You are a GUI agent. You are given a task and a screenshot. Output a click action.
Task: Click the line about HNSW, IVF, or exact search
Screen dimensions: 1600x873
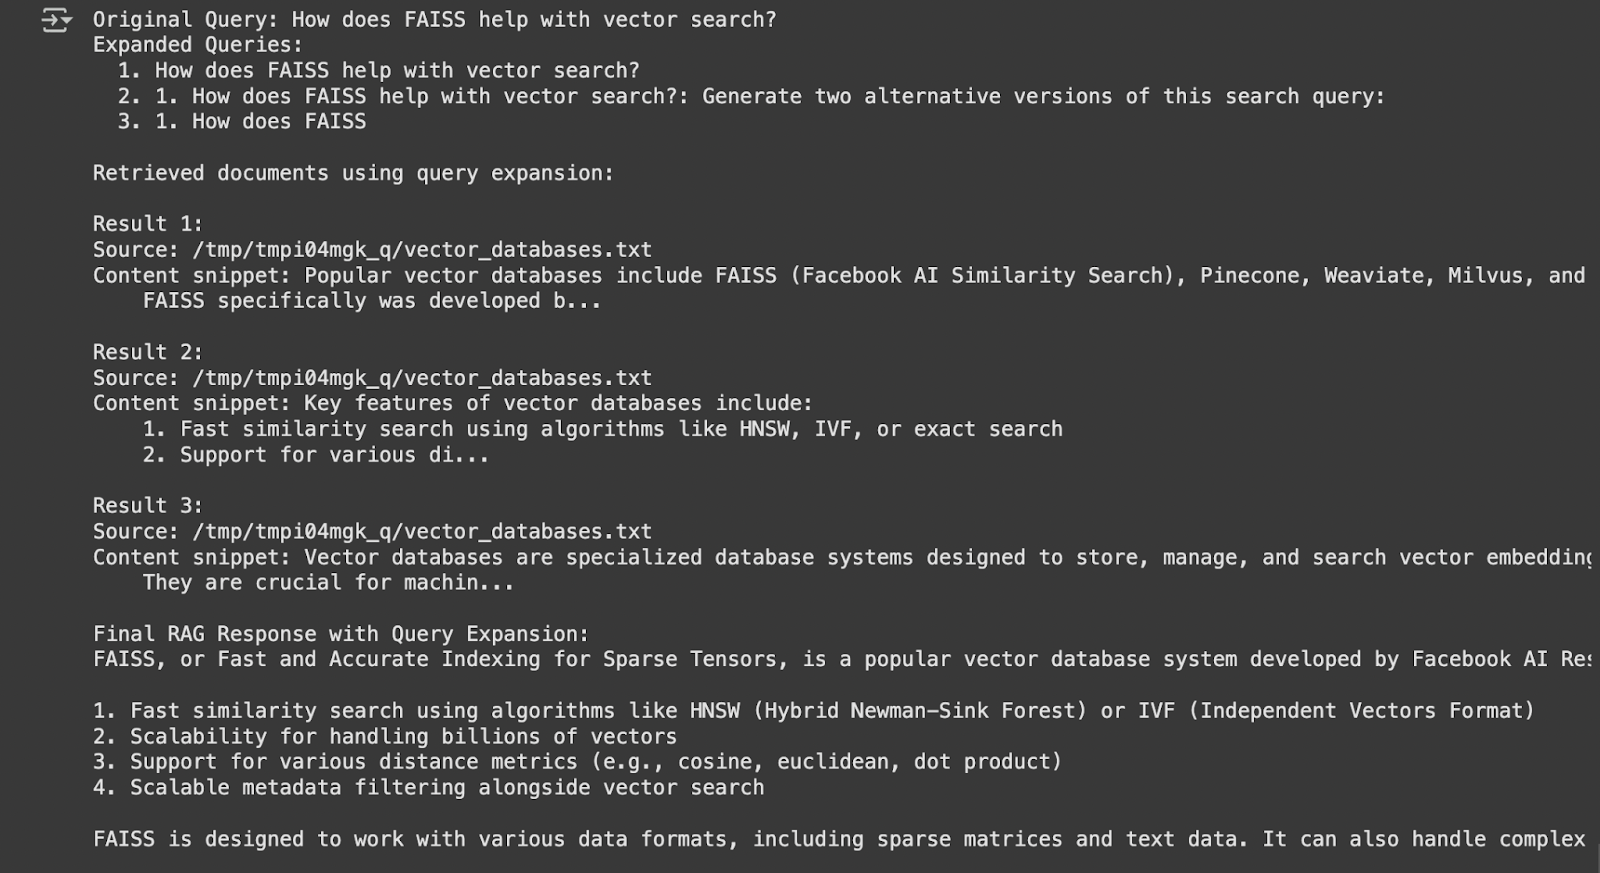point(602,429)
